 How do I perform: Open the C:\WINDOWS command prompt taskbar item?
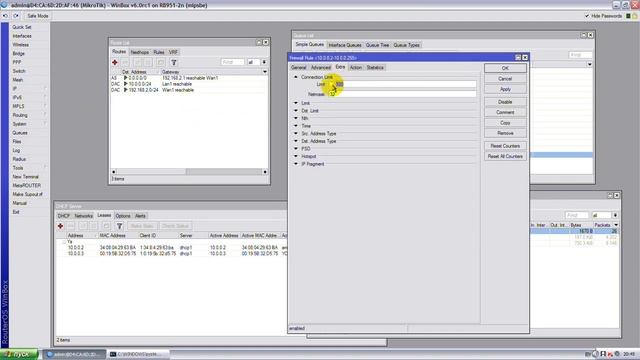[139, 354]
